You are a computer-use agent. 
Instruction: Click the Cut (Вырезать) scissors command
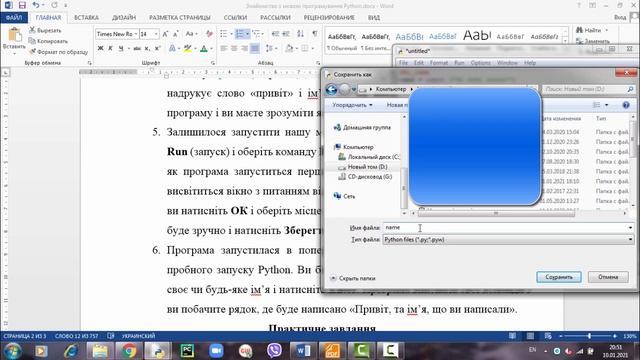(45, 30)
